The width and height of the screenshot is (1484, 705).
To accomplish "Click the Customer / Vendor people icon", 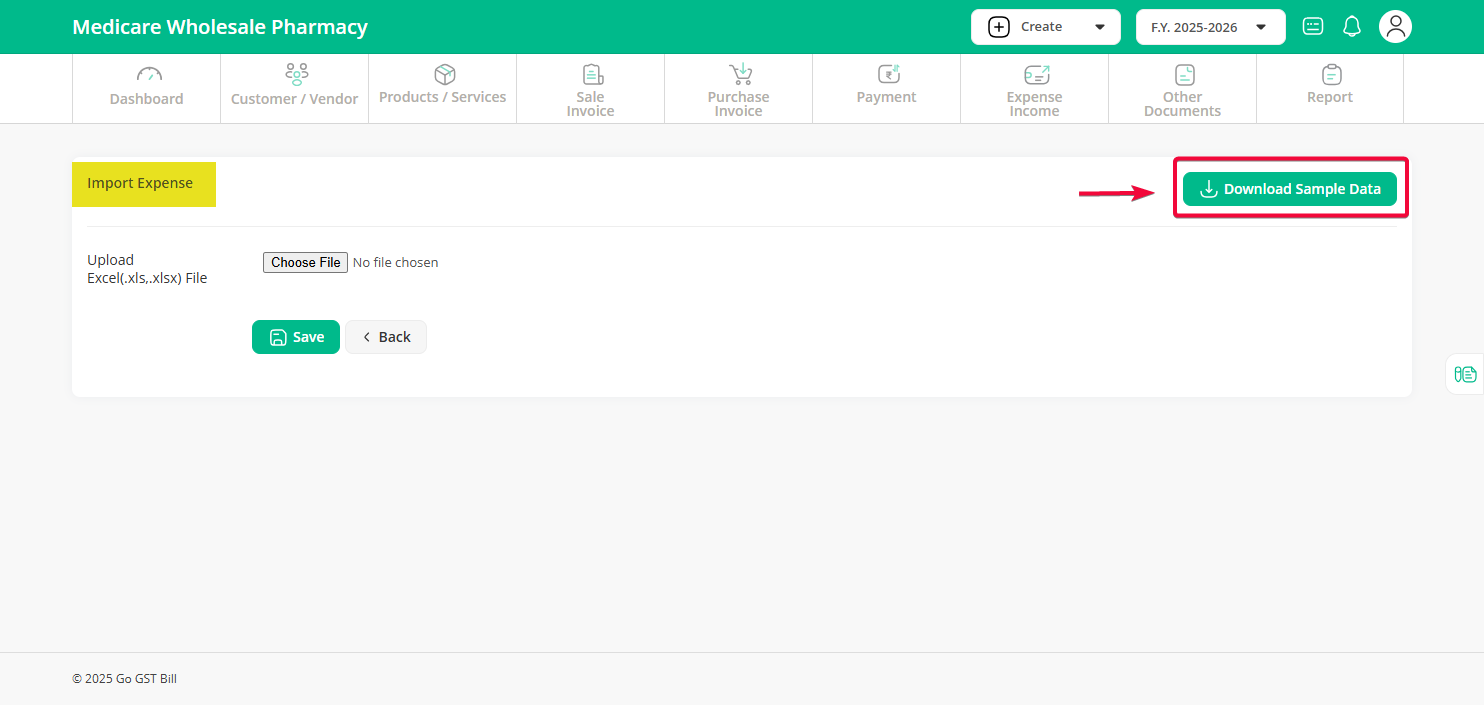I will (296, 74).
